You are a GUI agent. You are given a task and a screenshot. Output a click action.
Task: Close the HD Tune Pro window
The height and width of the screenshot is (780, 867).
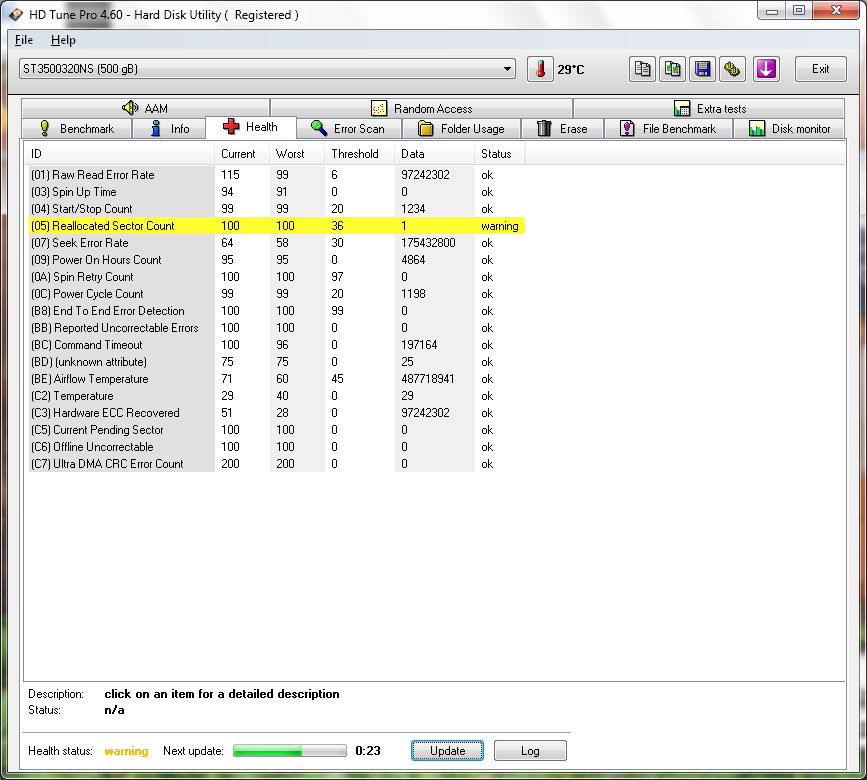836,11
